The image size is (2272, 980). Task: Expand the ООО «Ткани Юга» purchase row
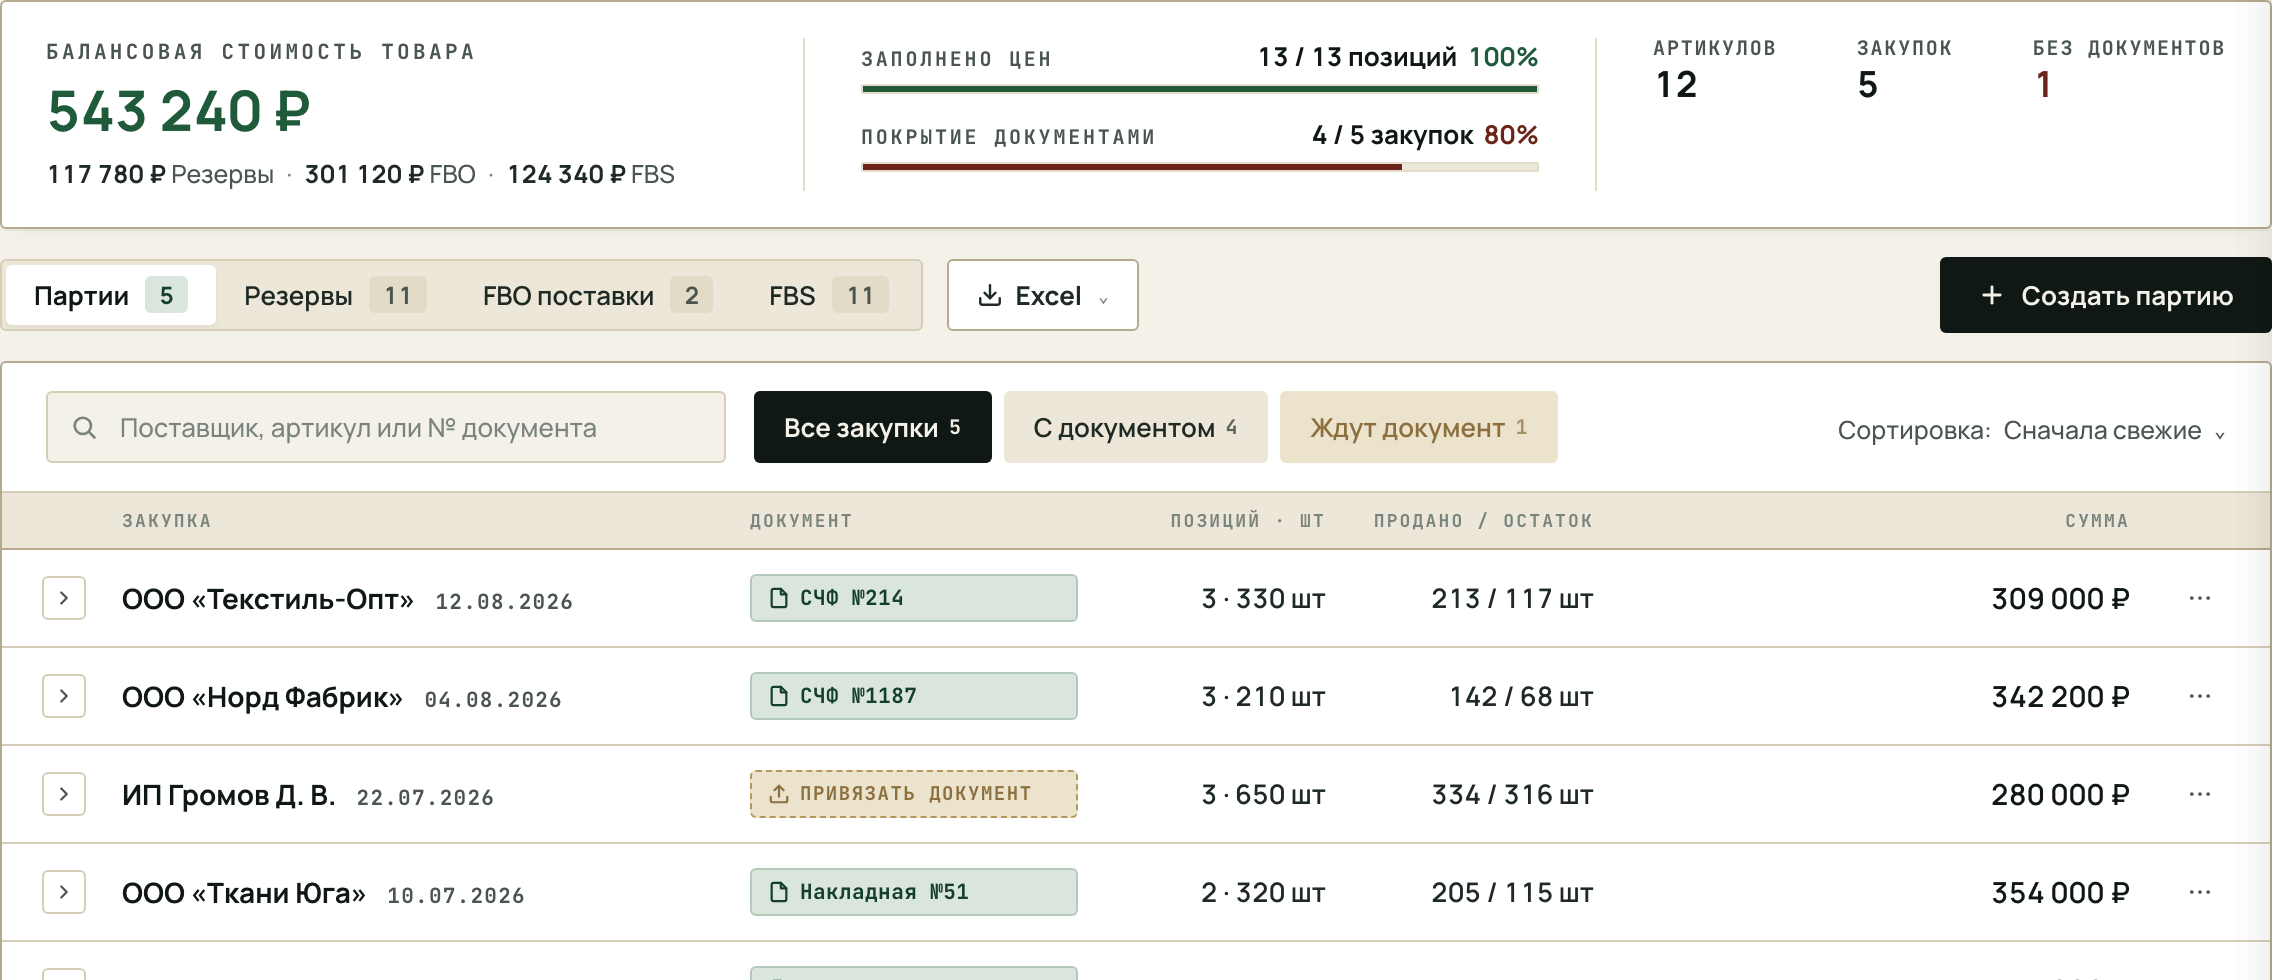(x=64, y=892)
